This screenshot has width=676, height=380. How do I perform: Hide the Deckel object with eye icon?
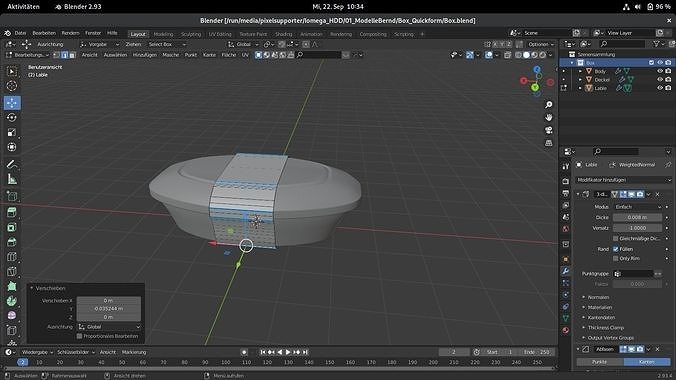[x=660, y=79]
